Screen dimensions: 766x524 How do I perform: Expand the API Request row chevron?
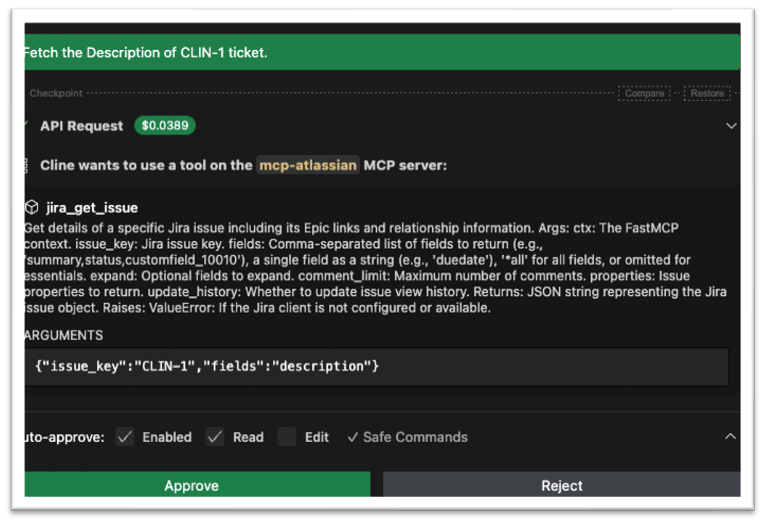[x=731, y=126]
